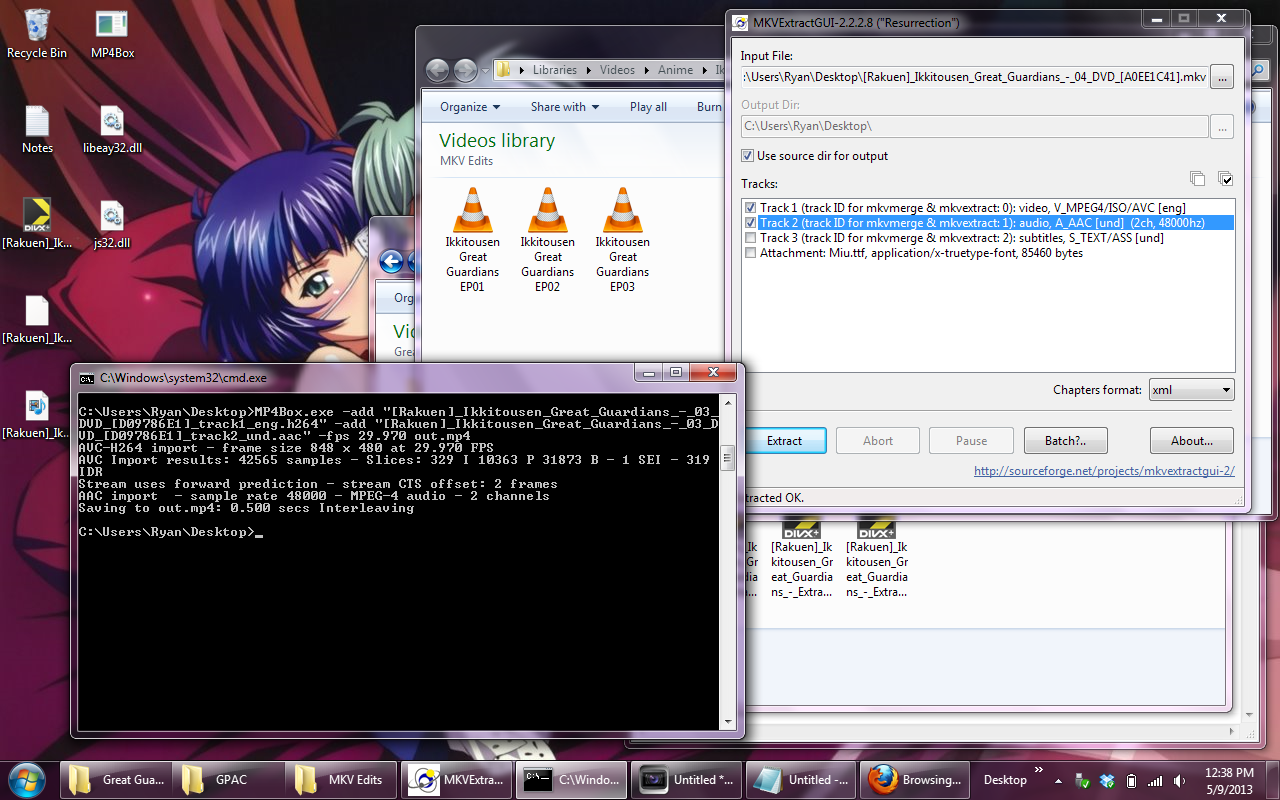The image size is (1280, 800).
Task: Click Safely Remove Hardware tray icon
Action: [x=1083, y=780]
